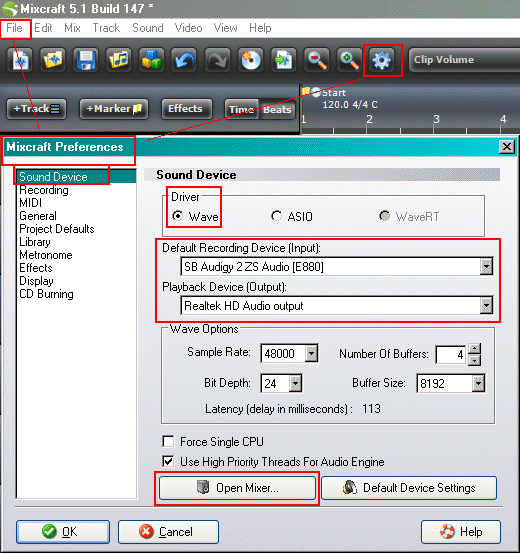Click measure 2 on the timeline ruler
Image resolution: width=520 pixels, height=553 pixels.
coord(369,119)
